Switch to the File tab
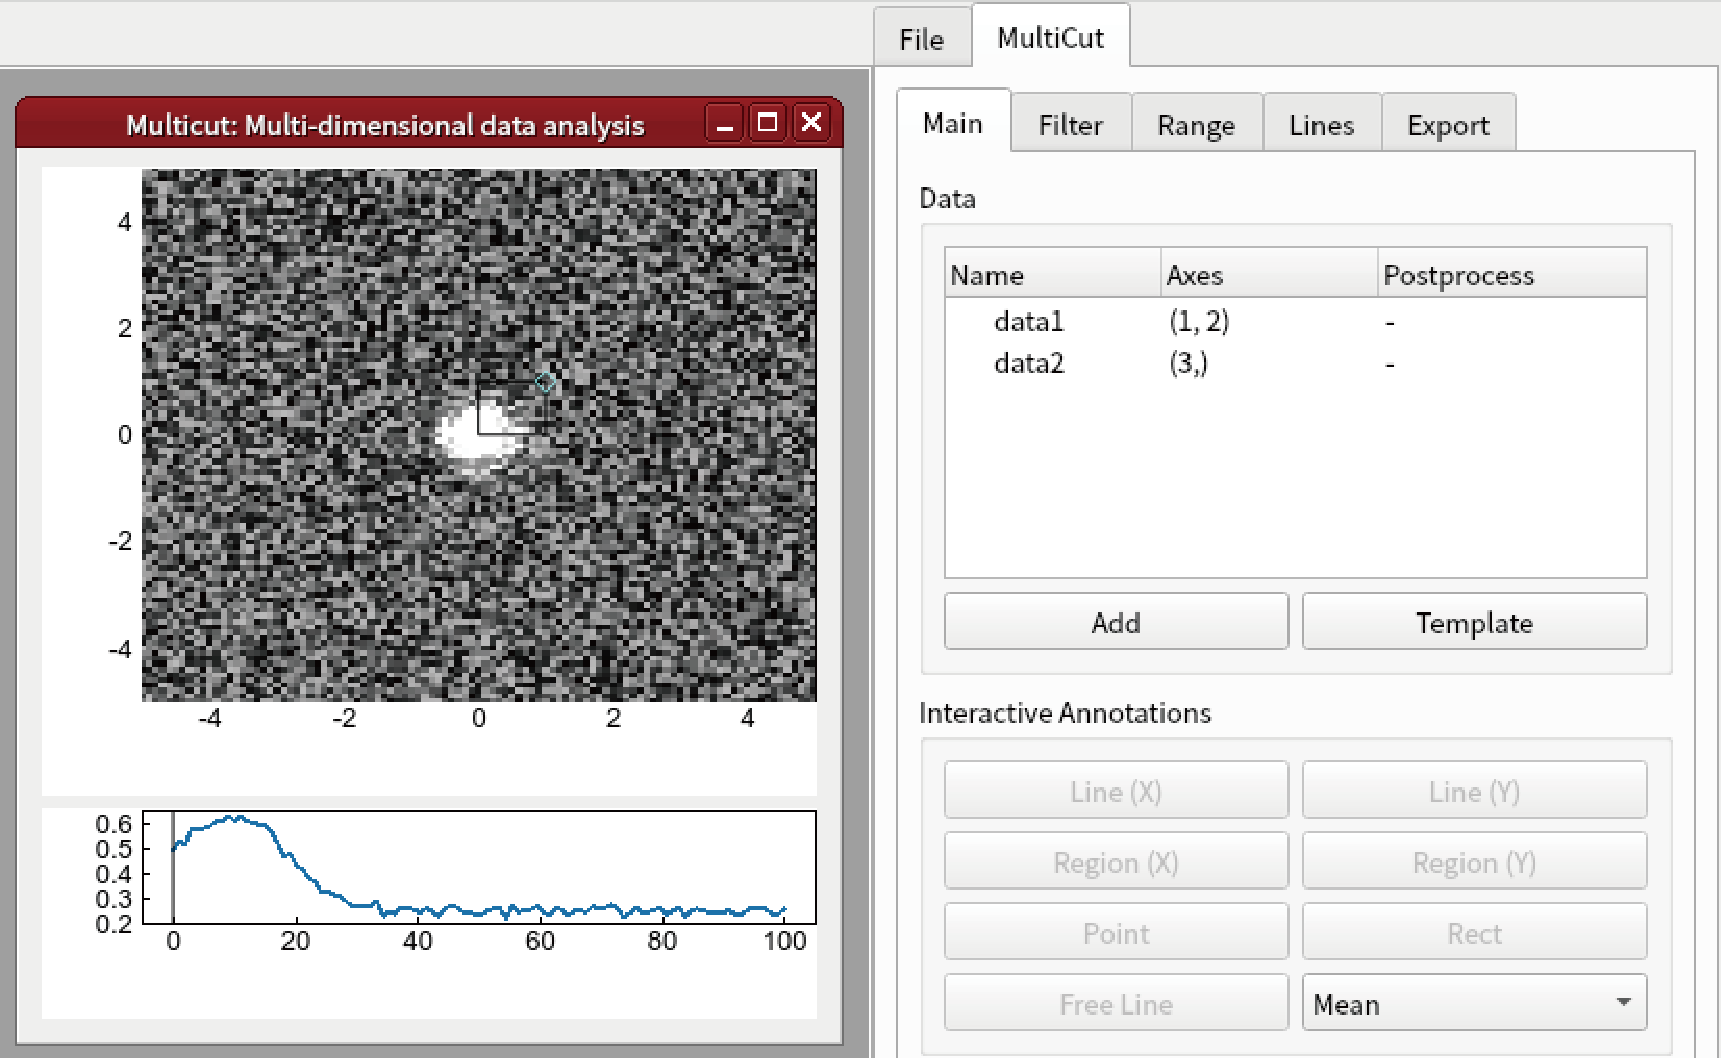1721x1058 pixels. (921, 39)
